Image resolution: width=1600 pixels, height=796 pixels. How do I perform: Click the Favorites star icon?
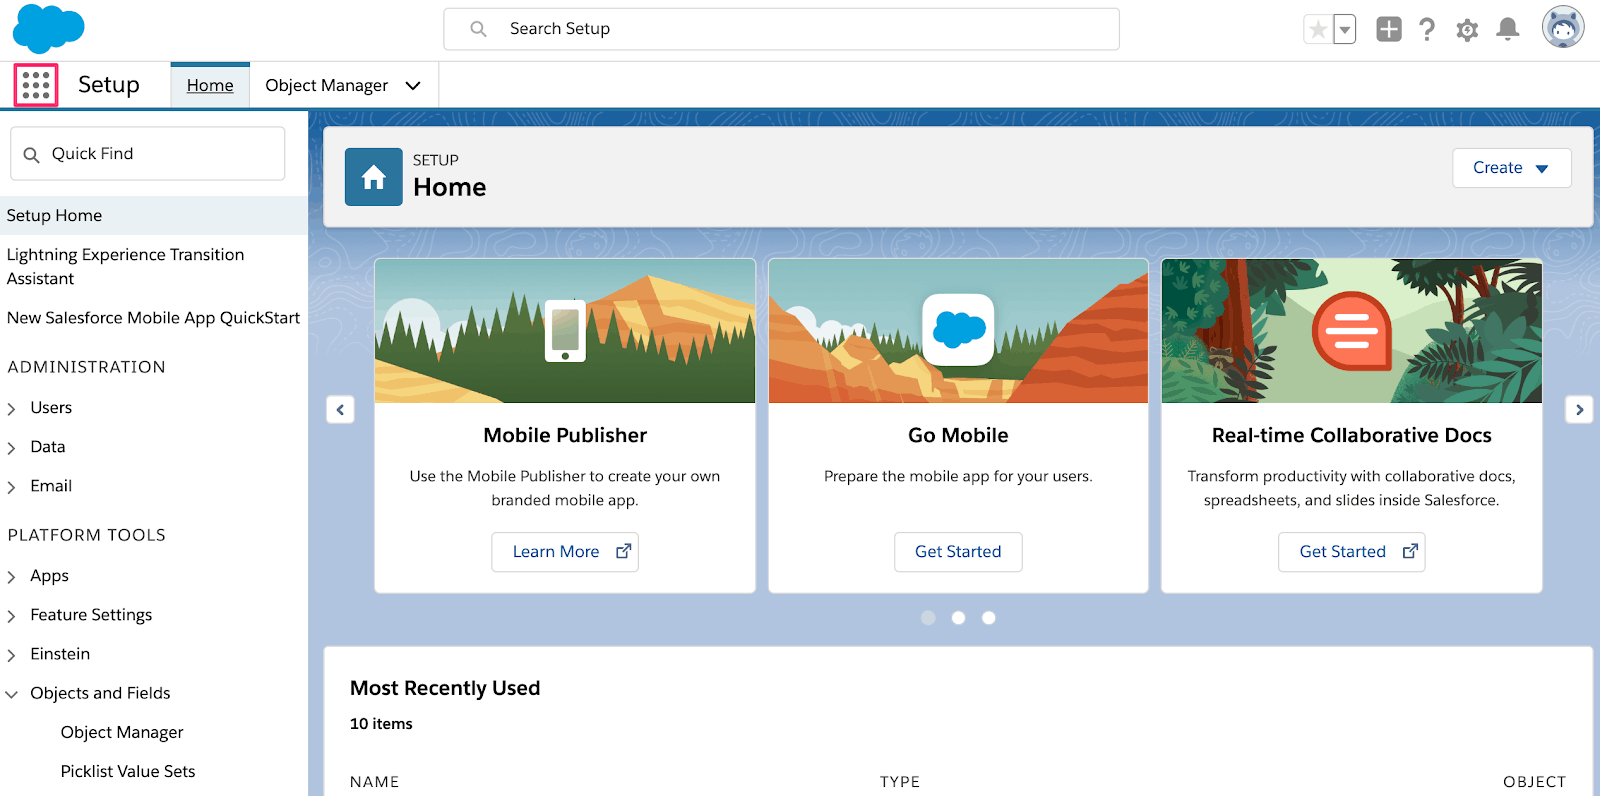tap(1318, 30)
